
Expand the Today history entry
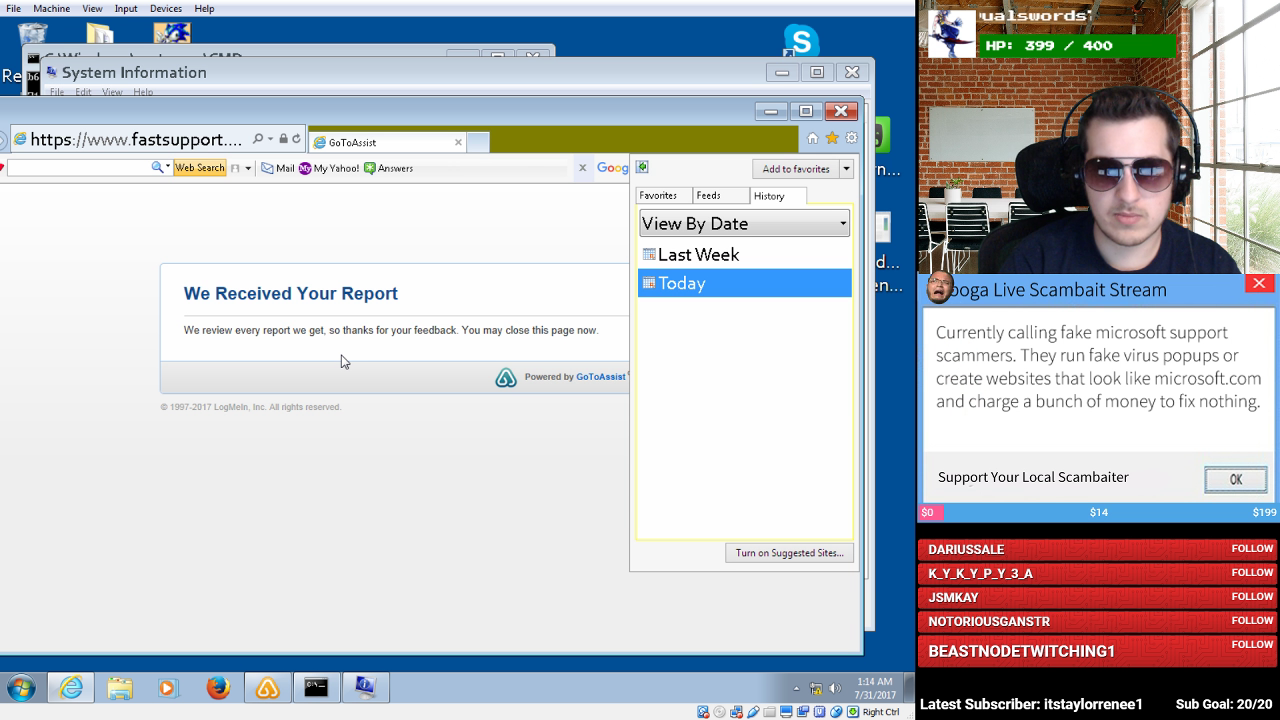coord(744,283)
